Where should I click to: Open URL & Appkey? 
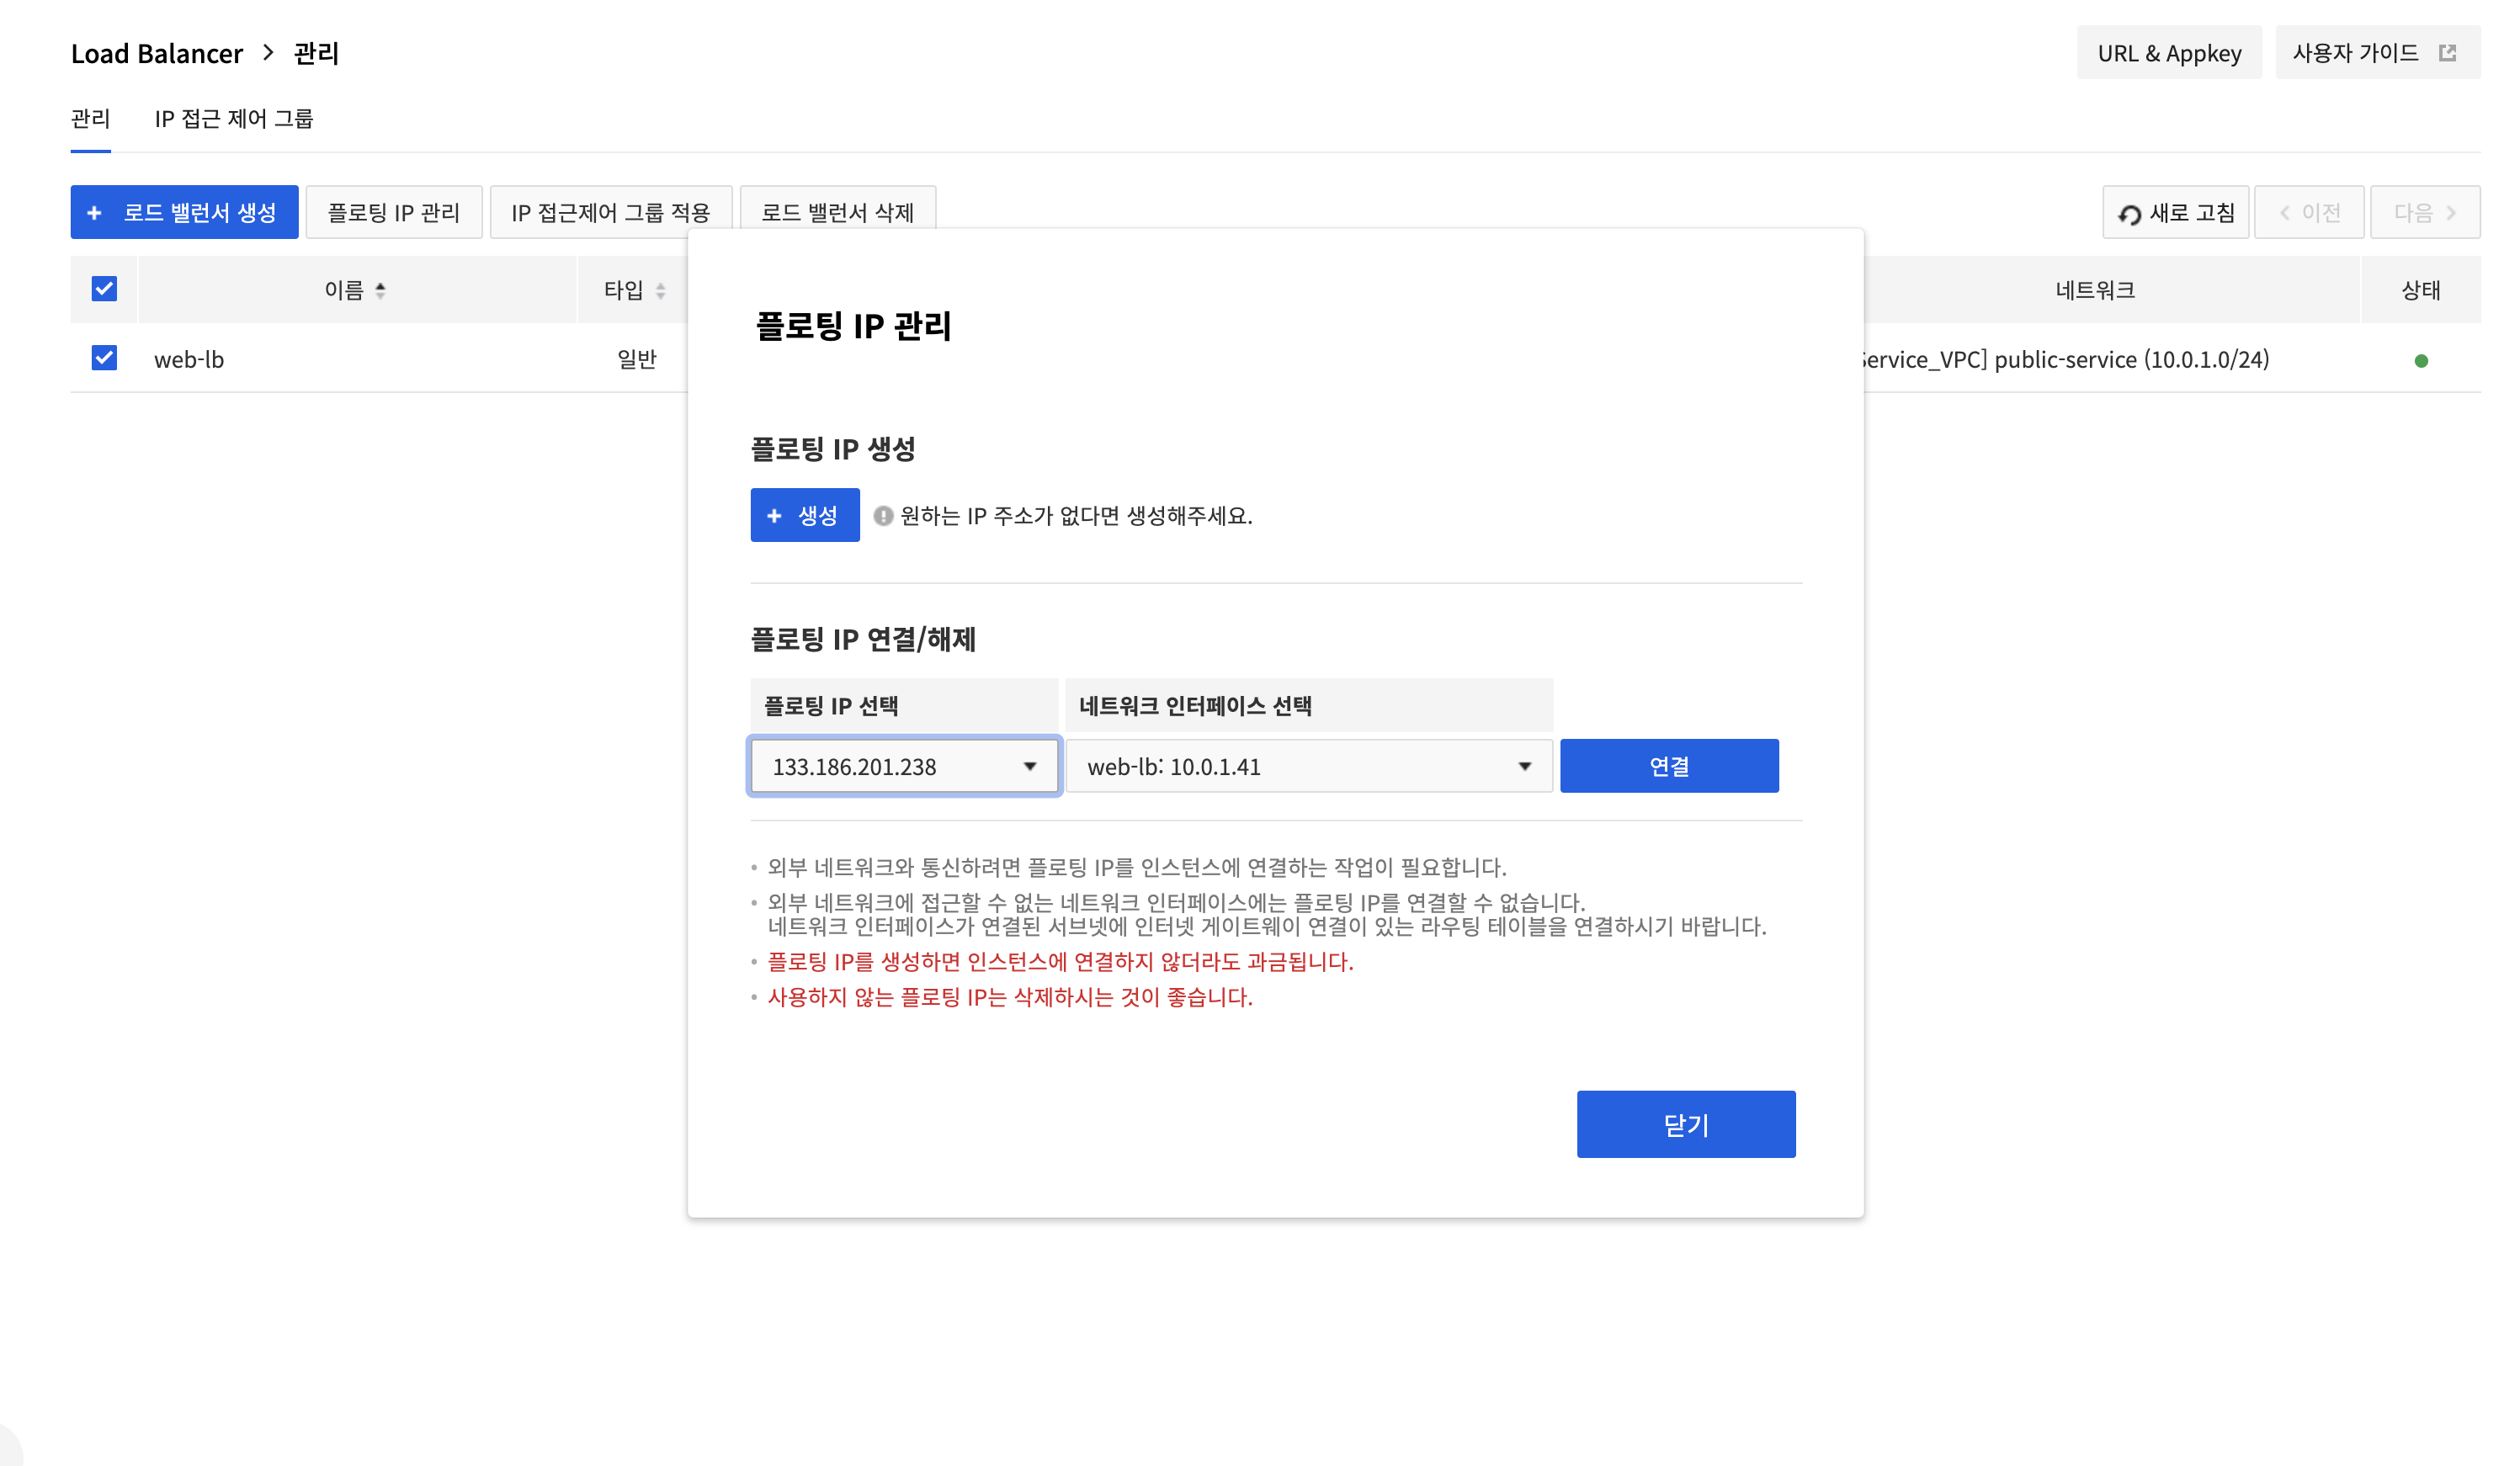click(x=2169, y=52)
